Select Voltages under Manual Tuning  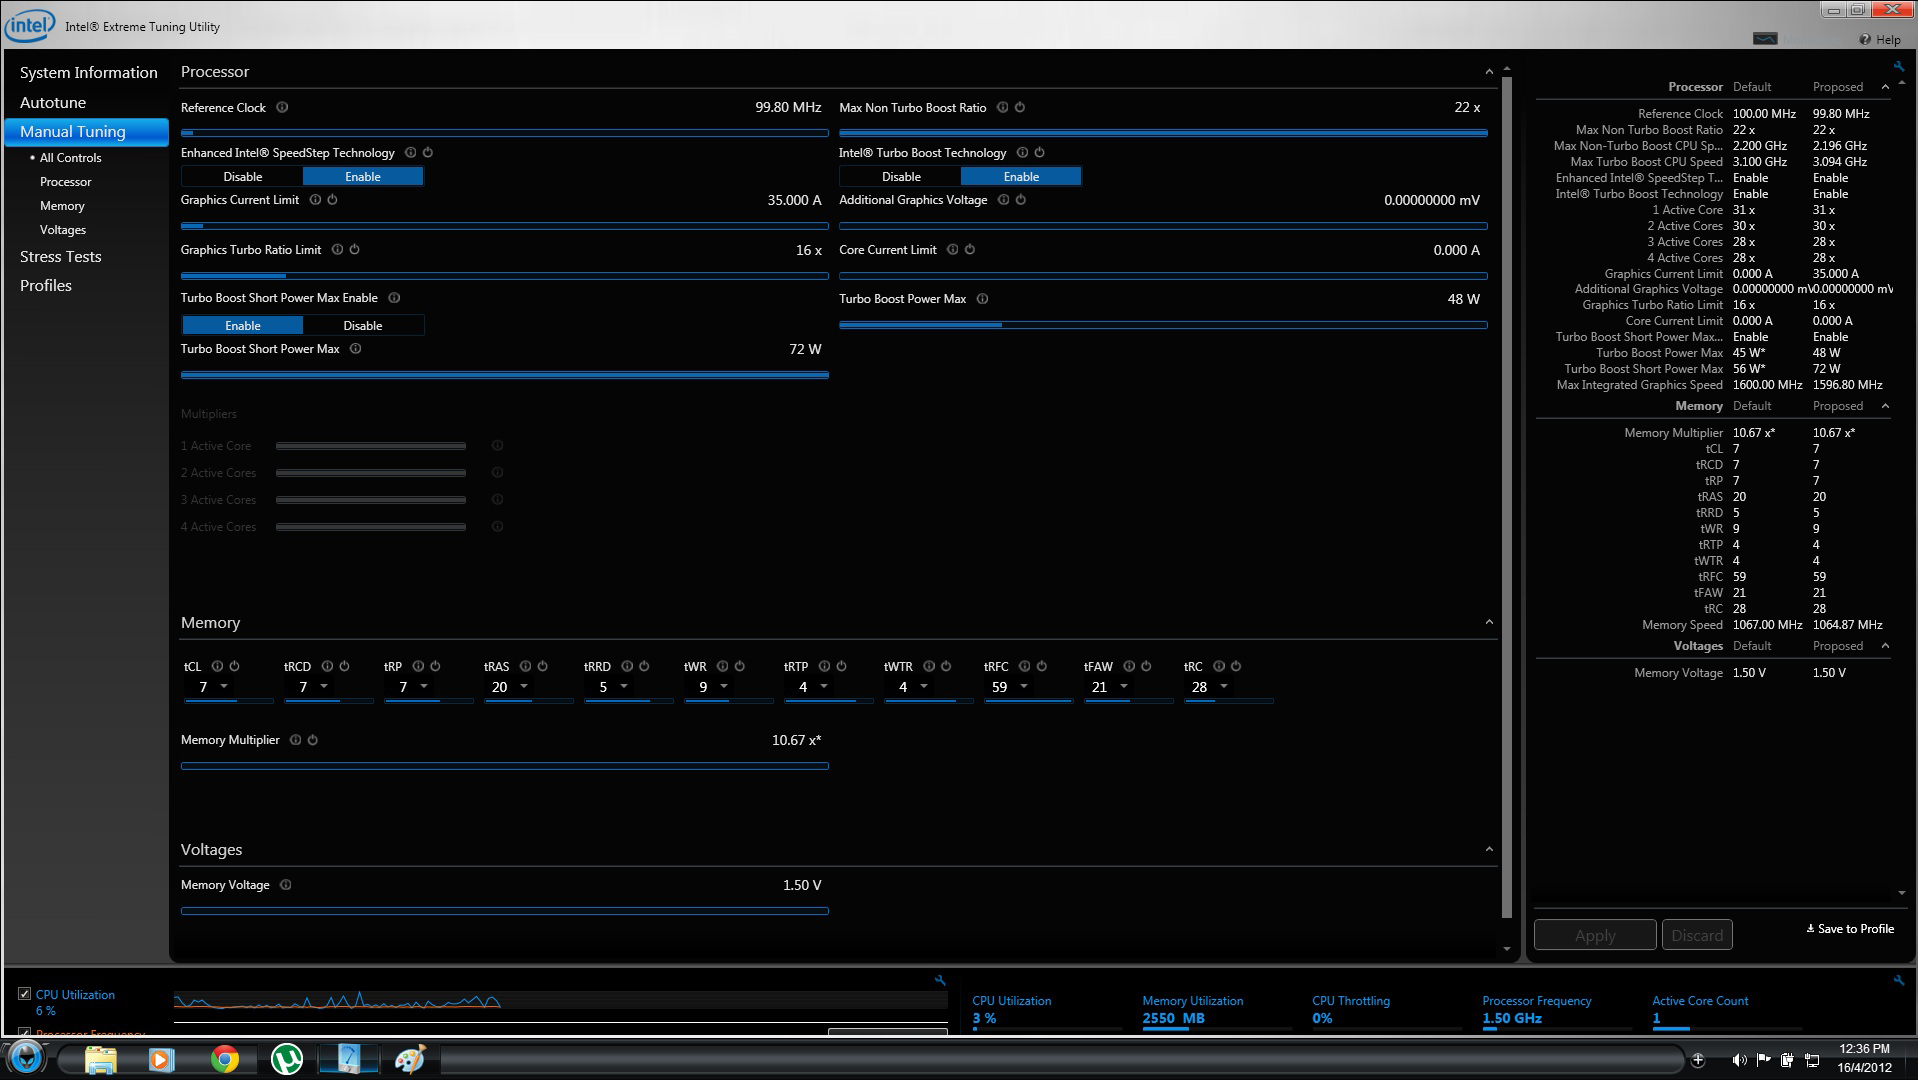(x=62, y=229)
